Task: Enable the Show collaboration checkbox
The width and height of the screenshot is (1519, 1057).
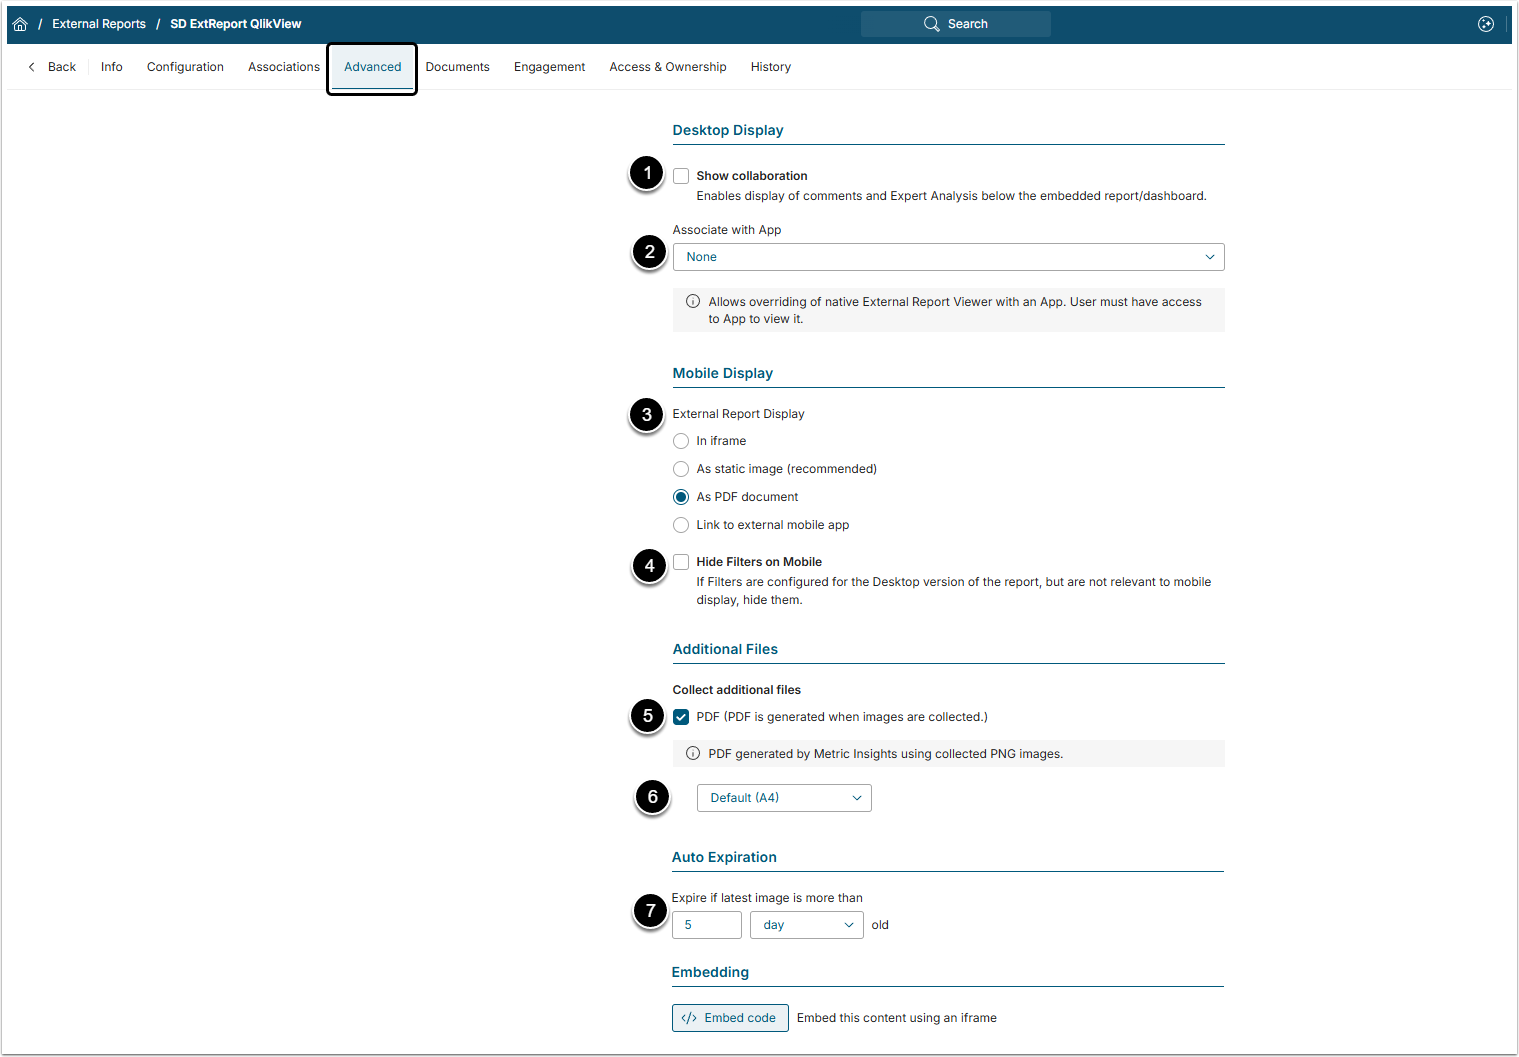Action: click(681, 176)
